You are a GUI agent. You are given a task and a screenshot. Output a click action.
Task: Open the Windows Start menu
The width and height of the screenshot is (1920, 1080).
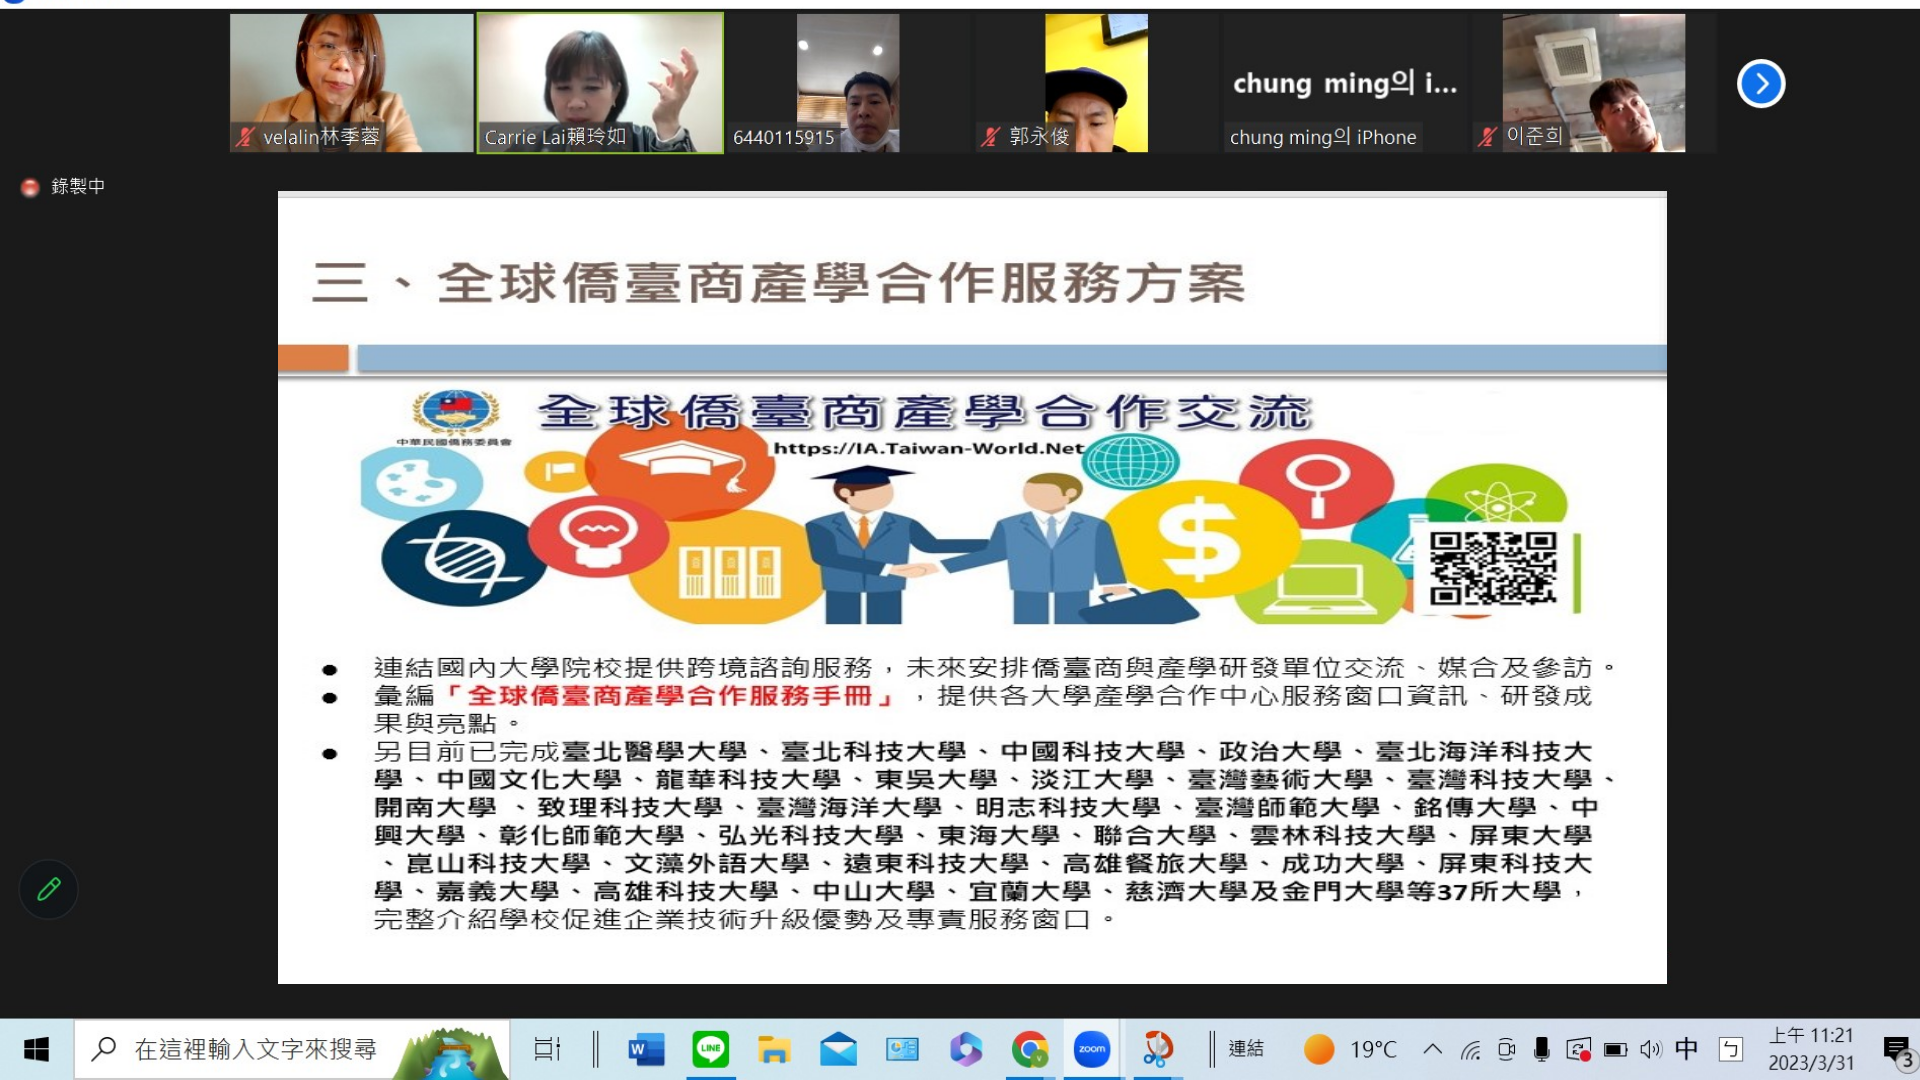[36, 1049]
